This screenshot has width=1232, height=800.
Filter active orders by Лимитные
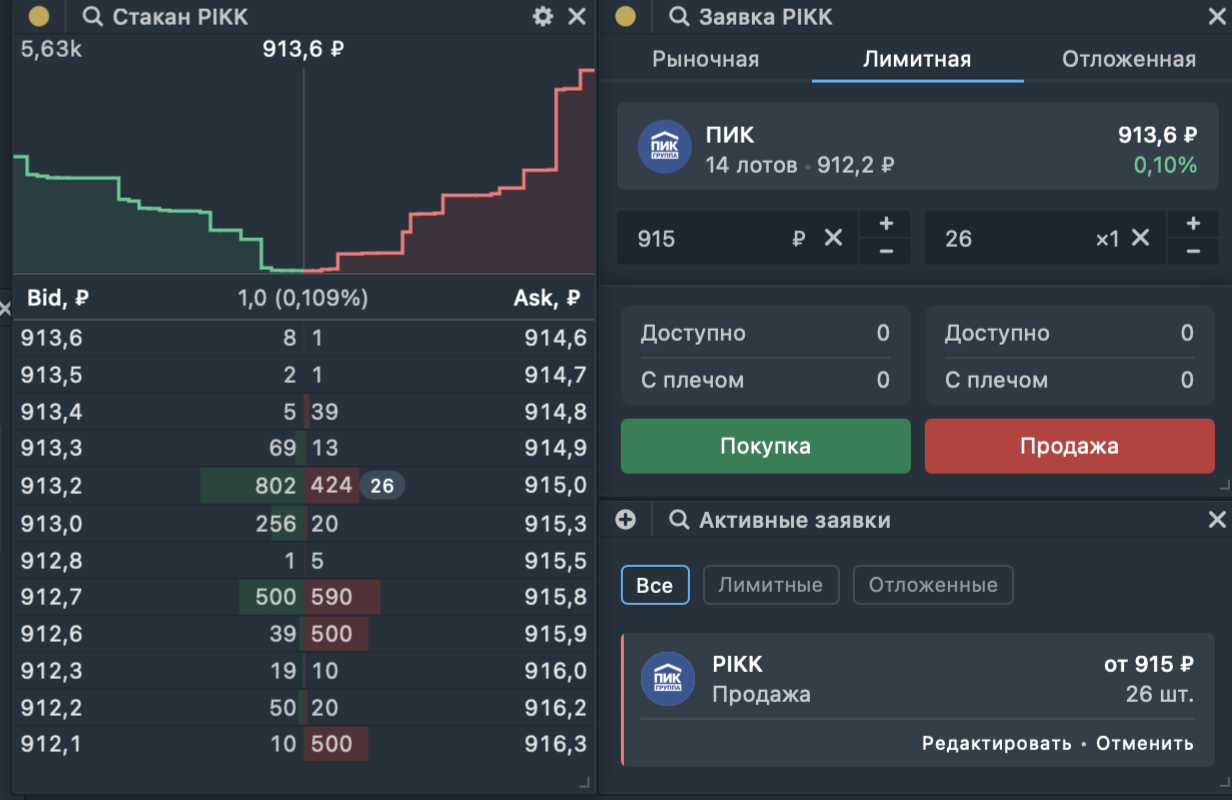point(771,585)
